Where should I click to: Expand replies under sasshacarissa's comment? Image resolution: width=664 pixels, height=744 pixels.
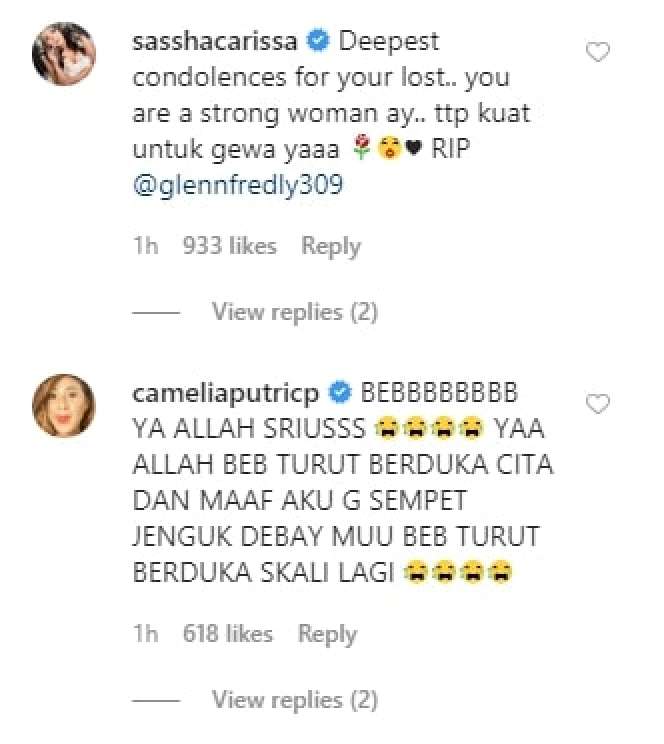coord(294,312)
